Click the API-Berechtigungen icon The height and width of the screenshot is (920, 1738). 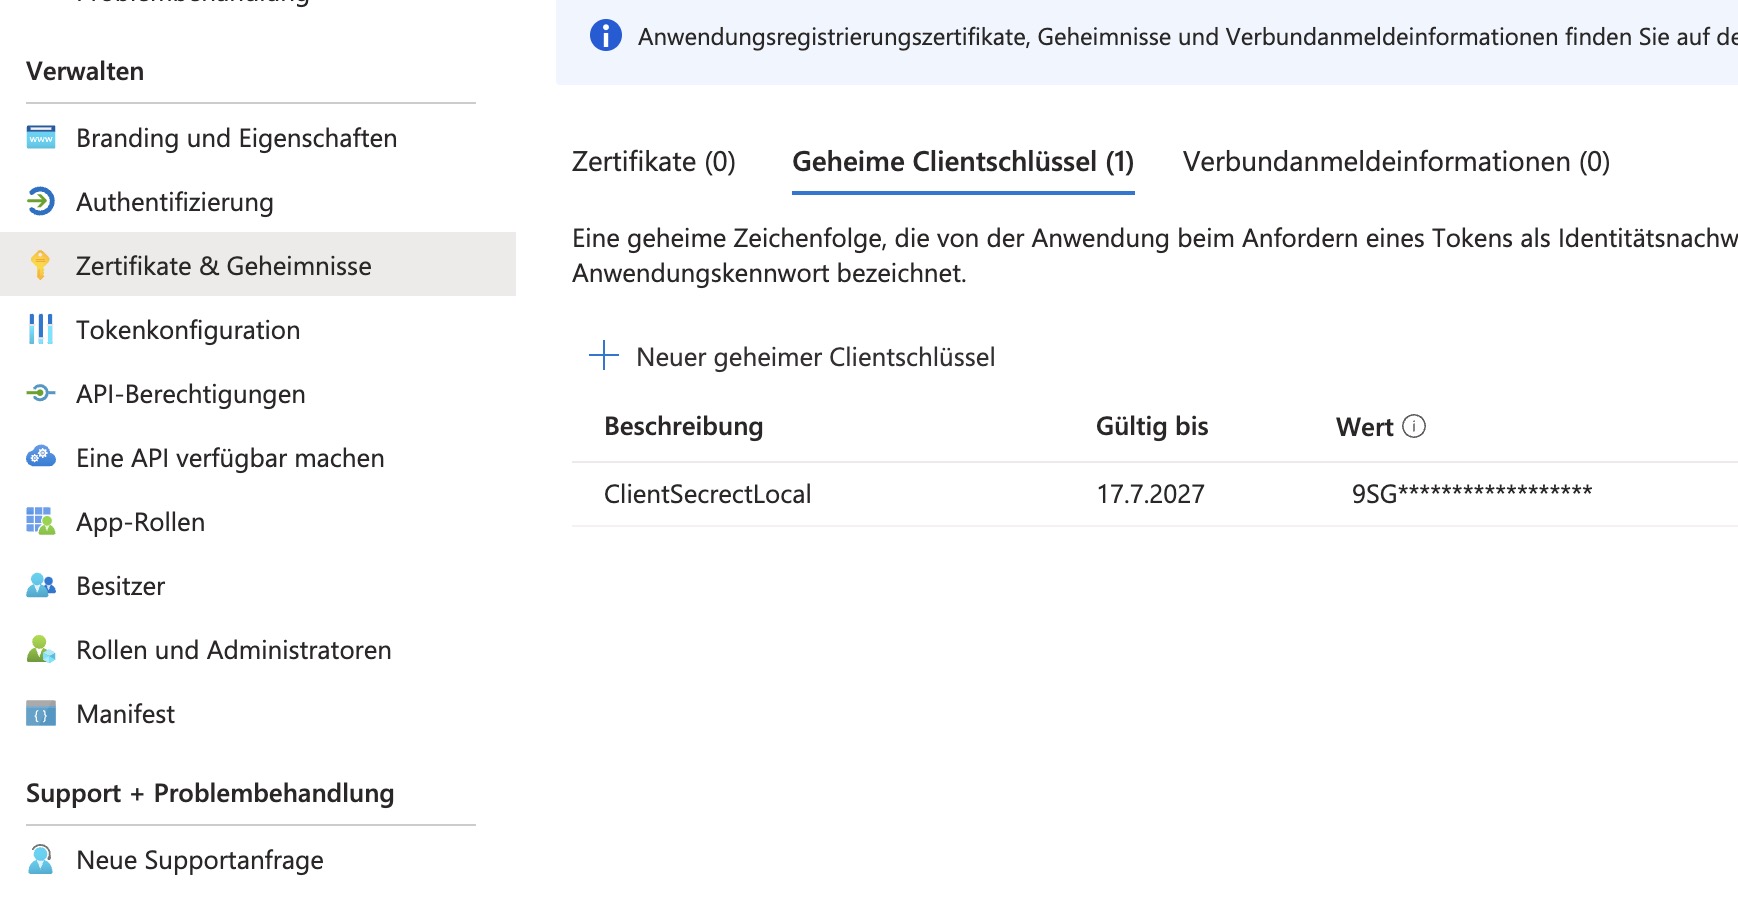coord(41,393)
